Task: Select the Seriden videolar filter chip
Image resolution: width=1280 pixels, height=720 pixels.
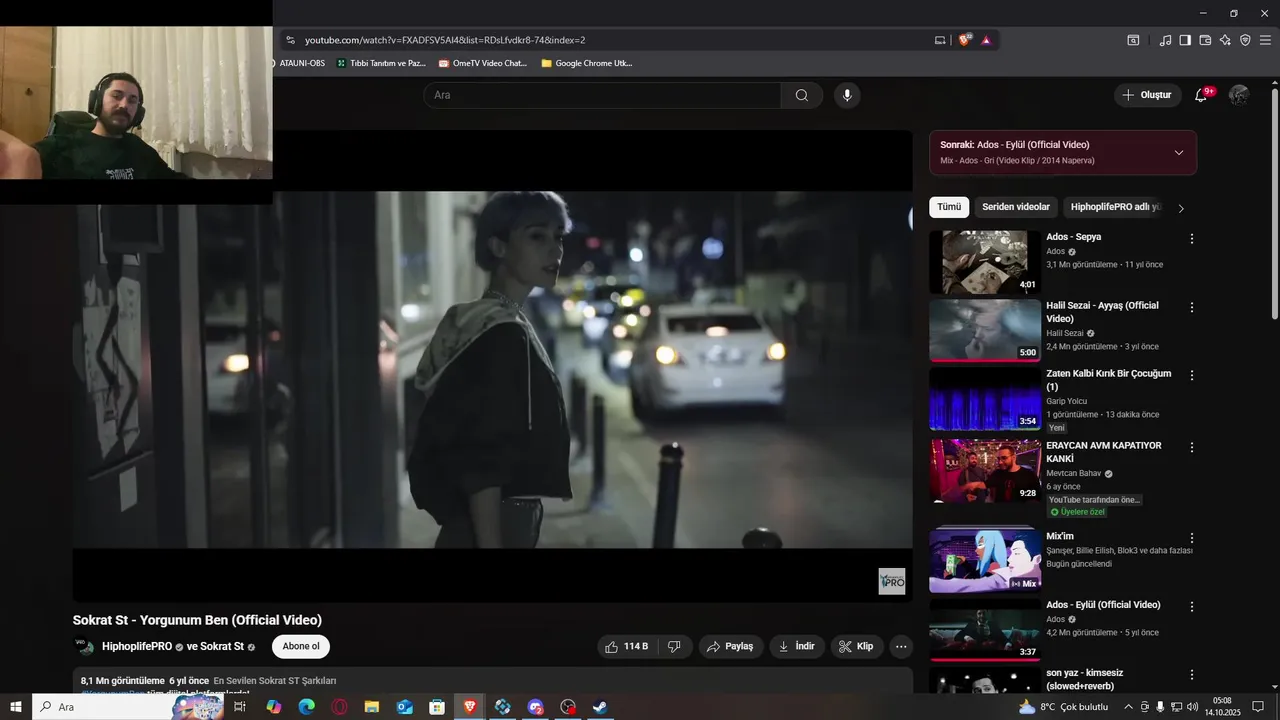Action: pyautogui.click(x=1016, y=207)
